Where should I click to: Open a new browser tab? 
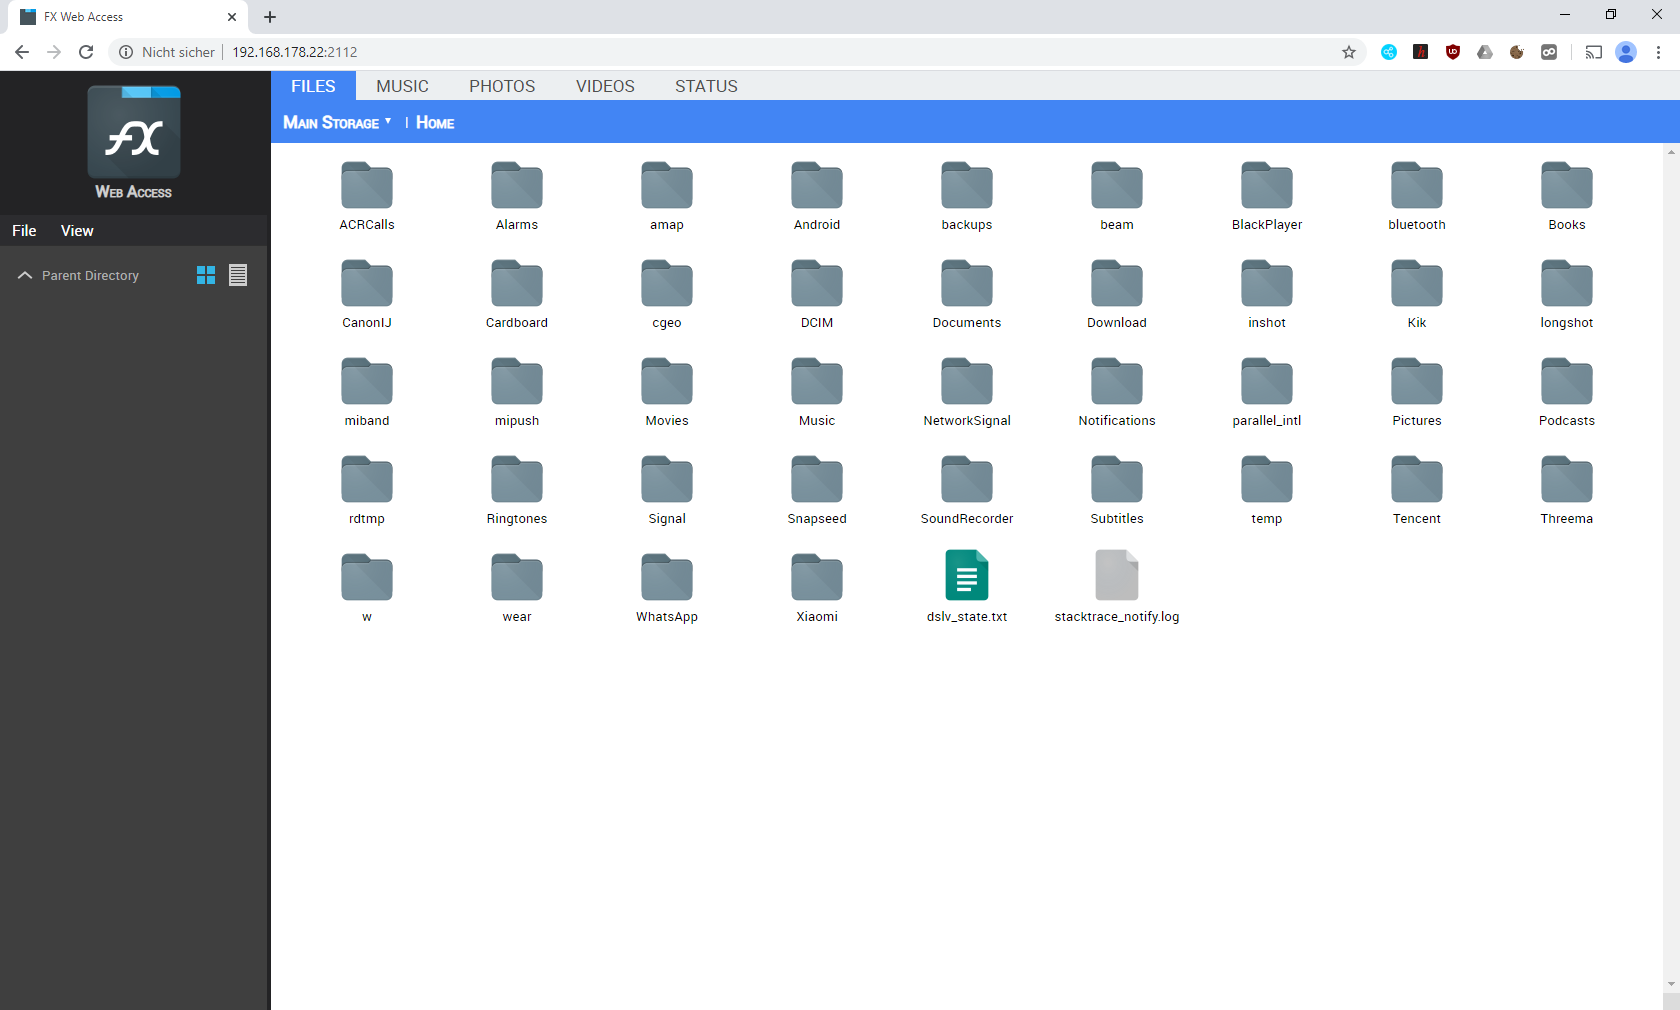point(270,17)
